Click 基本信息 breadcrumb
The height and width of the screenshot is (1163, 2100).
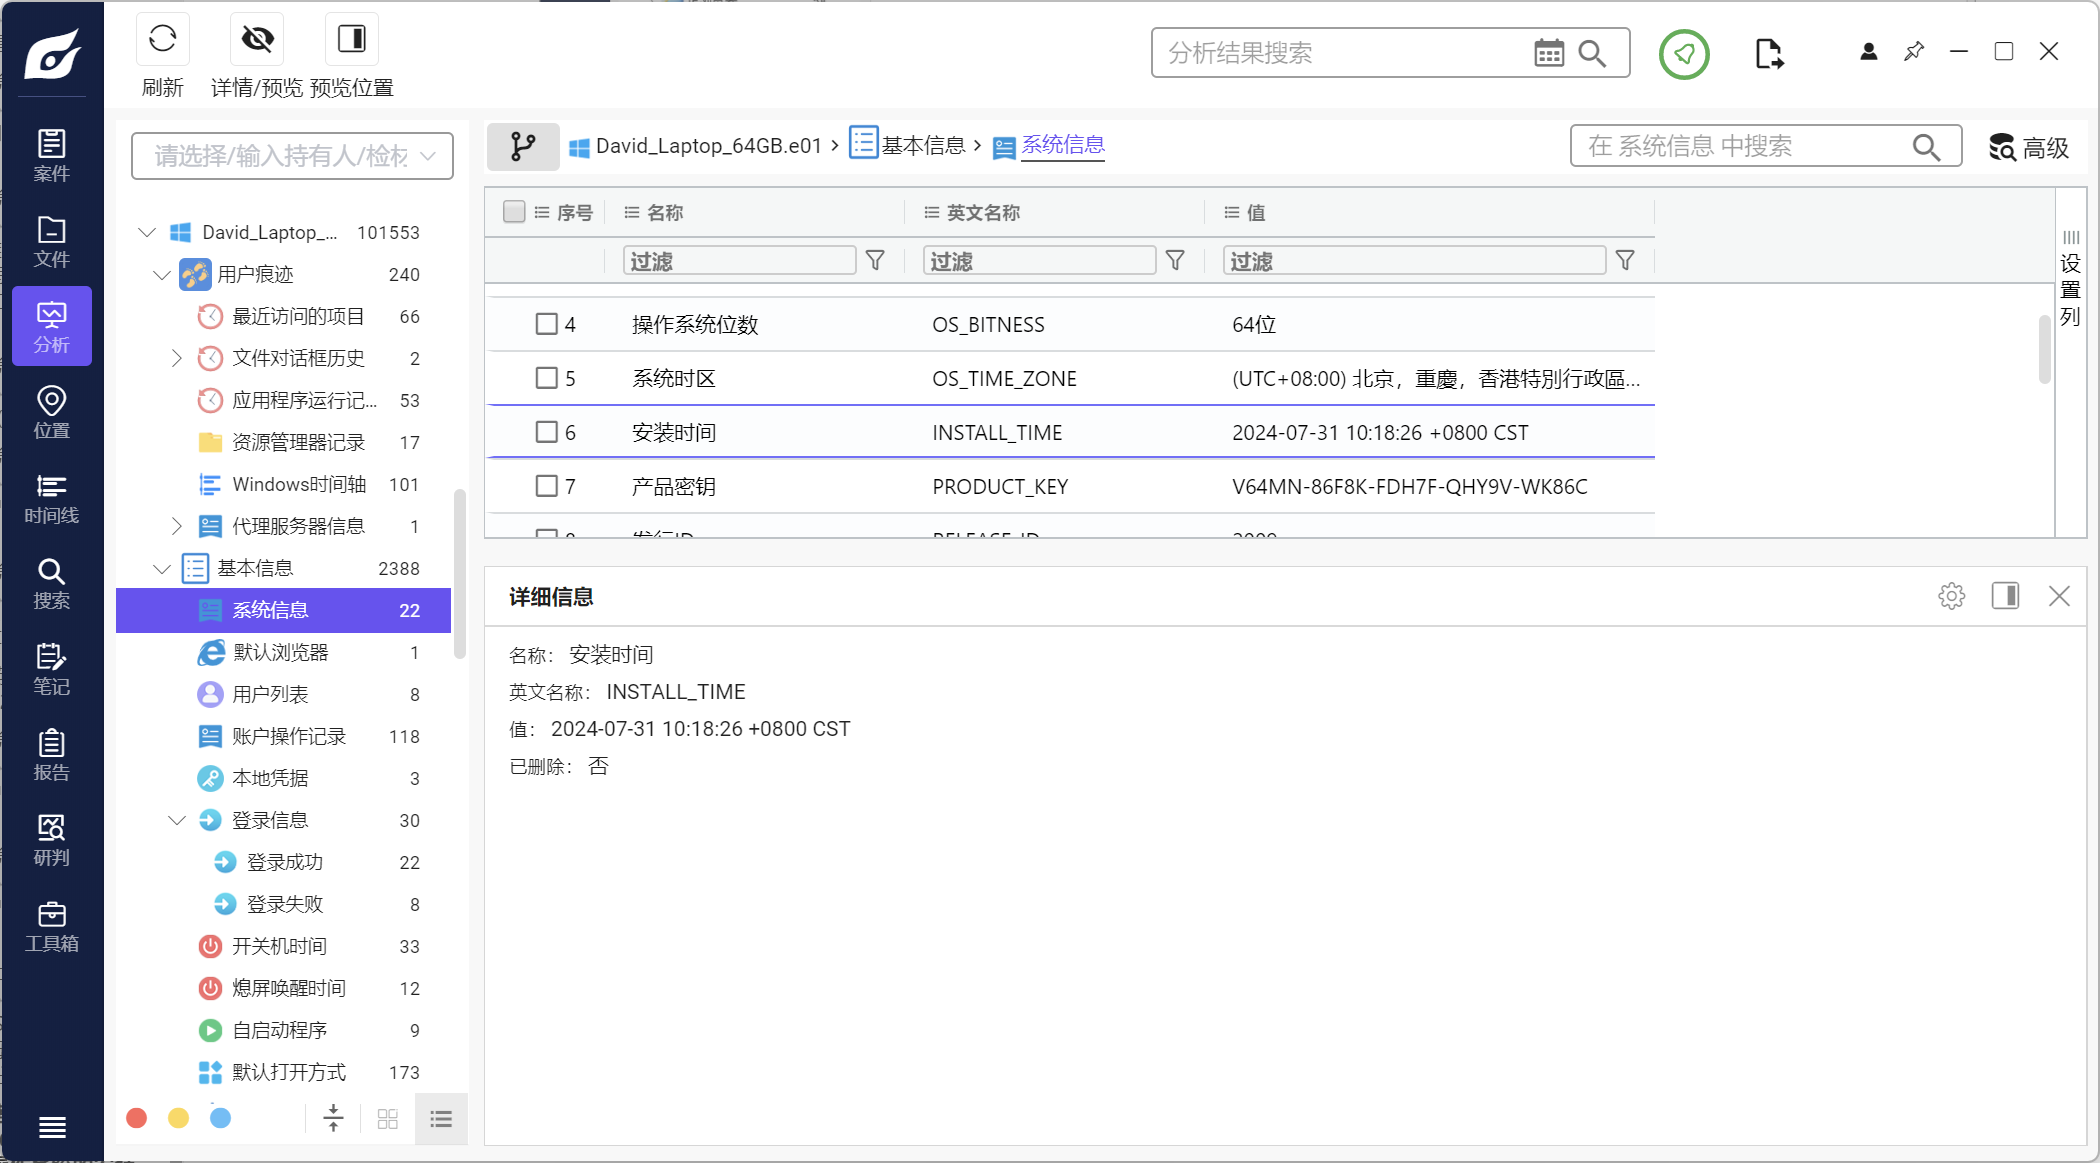[x=923, y=146]
